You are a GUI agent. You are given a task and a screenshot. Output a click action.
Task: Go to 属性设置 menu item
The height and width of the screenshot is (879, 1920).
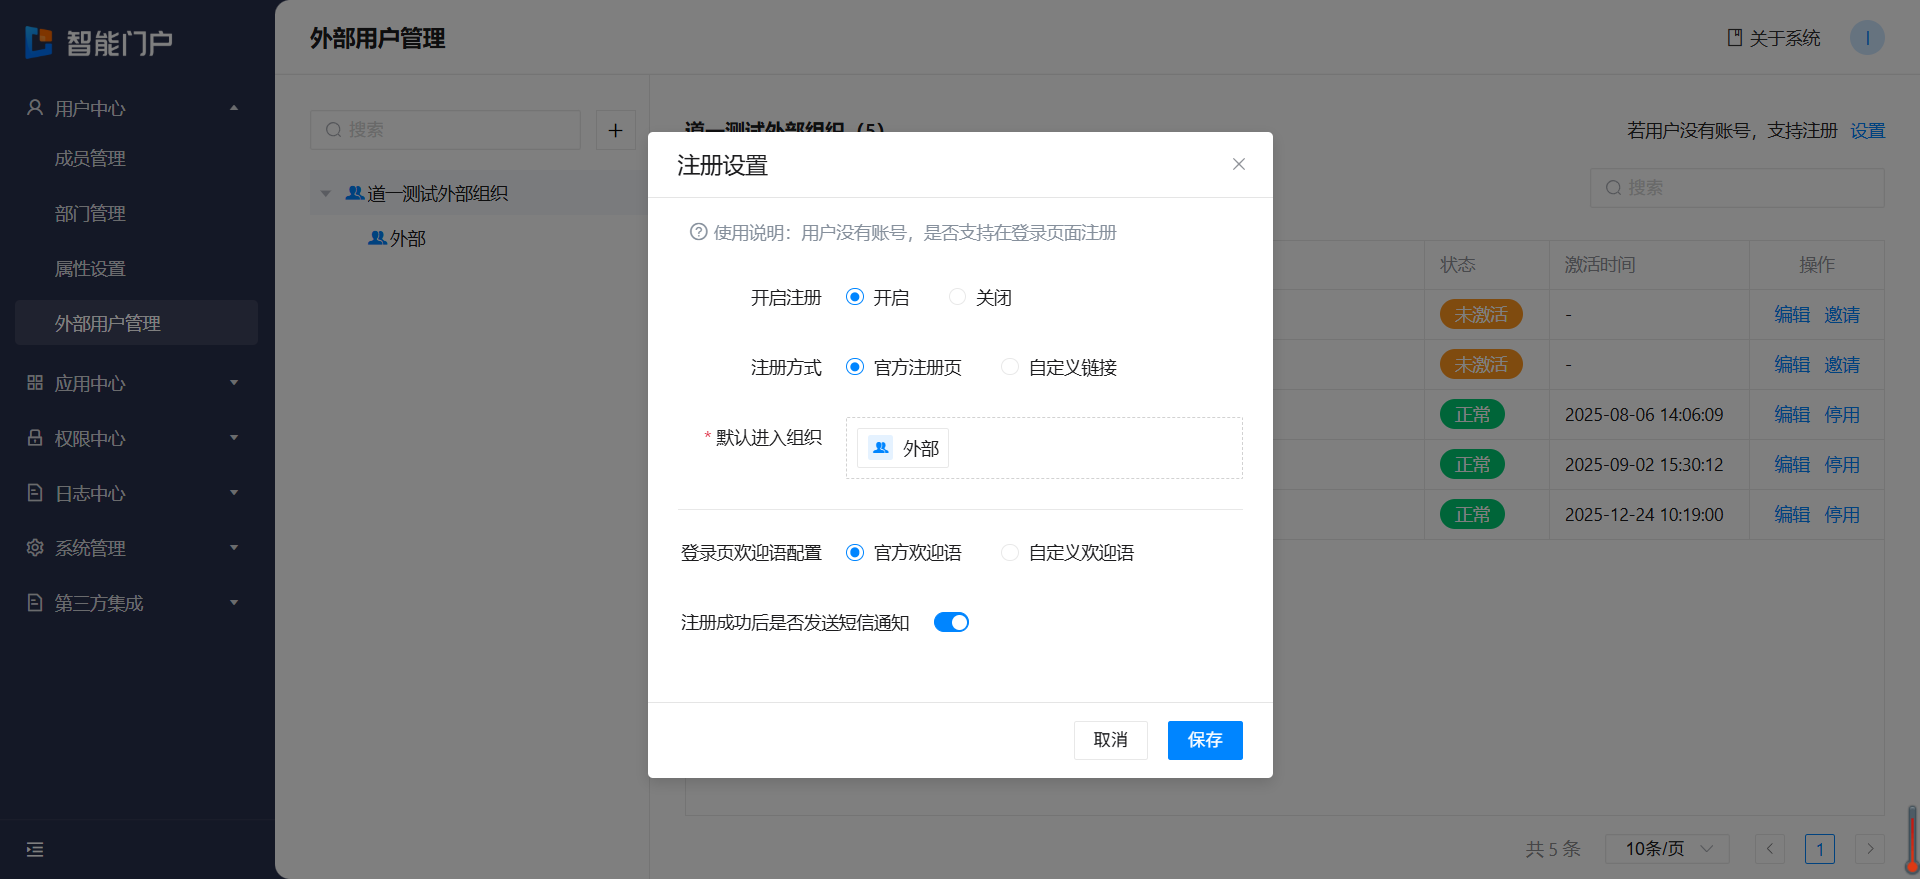[90, 268]
